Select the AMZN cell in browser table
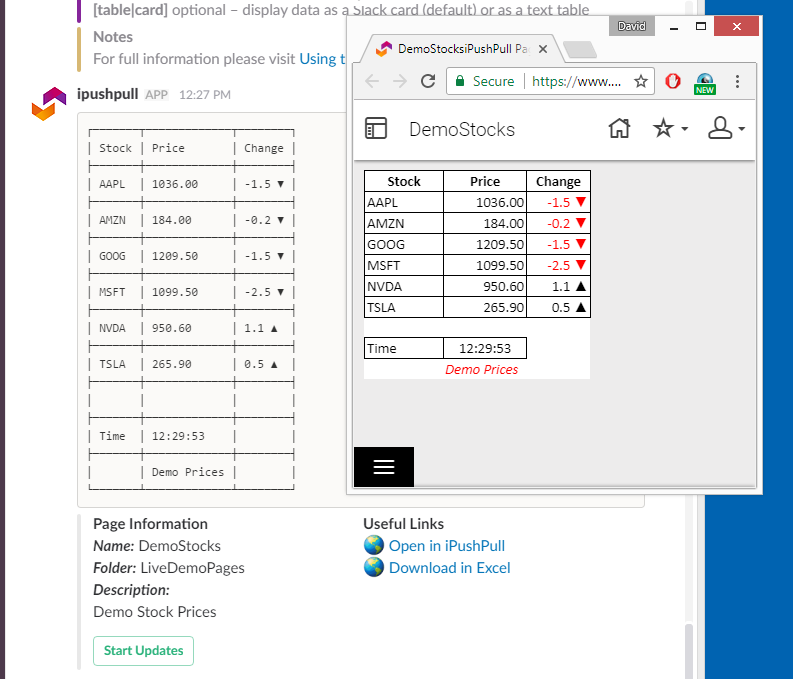This screenshot has width=793, height=679. (x=404, y=223)
